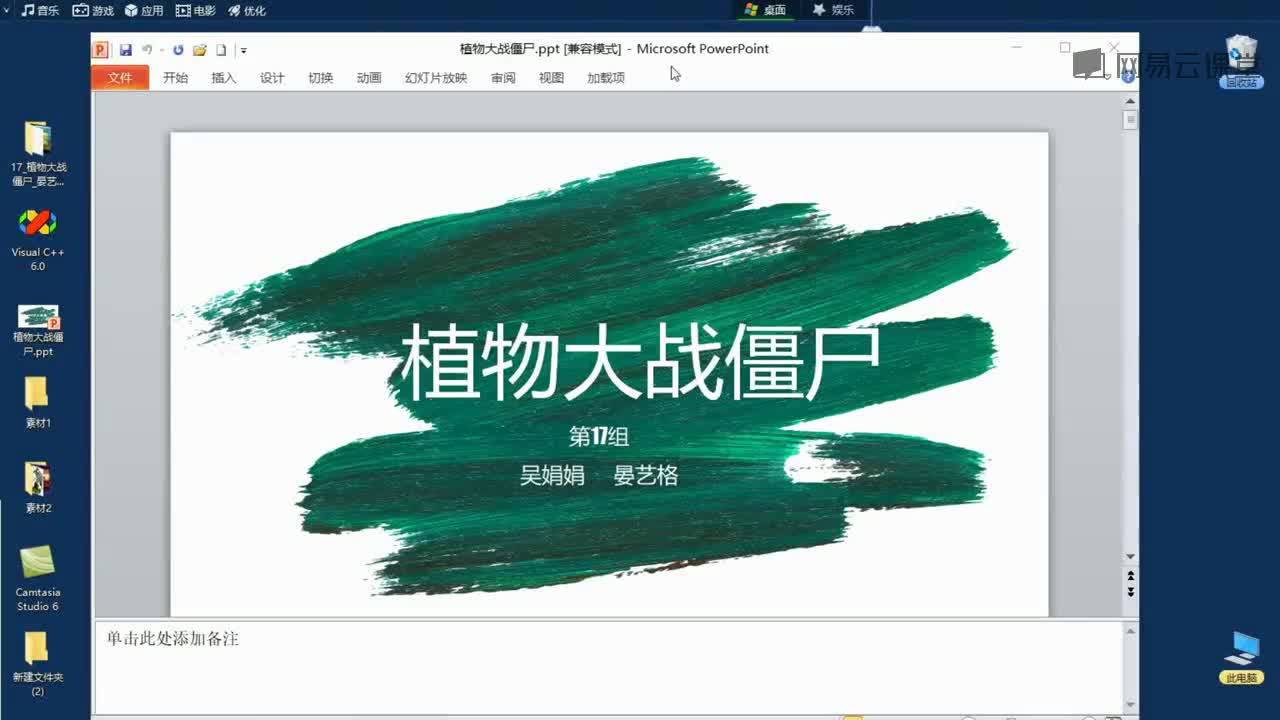Image resolution: width=1280 pixels, height=720 pixels.
Task: Select the 回收站 recycle bin icon
Action: (x=1241, y=62)
